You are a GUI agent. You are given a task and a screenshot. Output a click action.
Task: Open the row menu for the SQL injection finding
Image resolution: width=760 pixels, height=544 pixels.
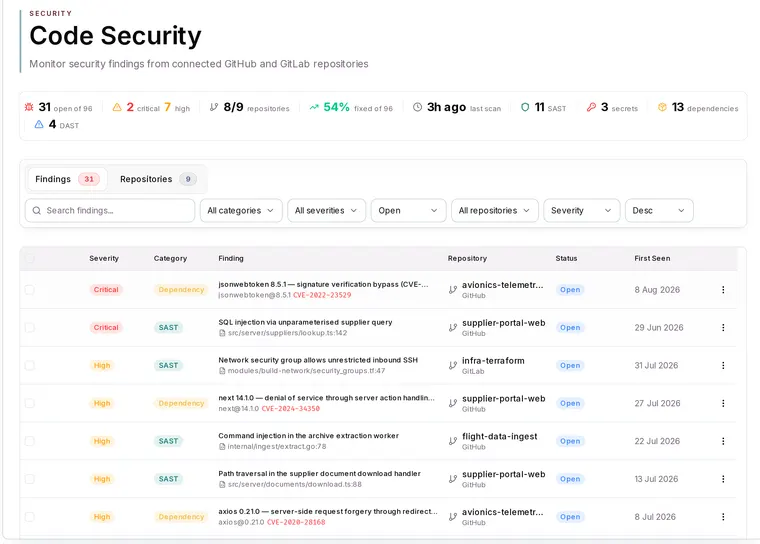click(x=723, y=327)
